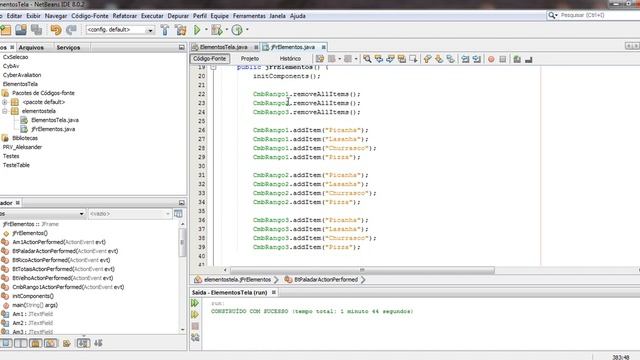Click the Shift Line Left icon

click(x=465, y=59)
